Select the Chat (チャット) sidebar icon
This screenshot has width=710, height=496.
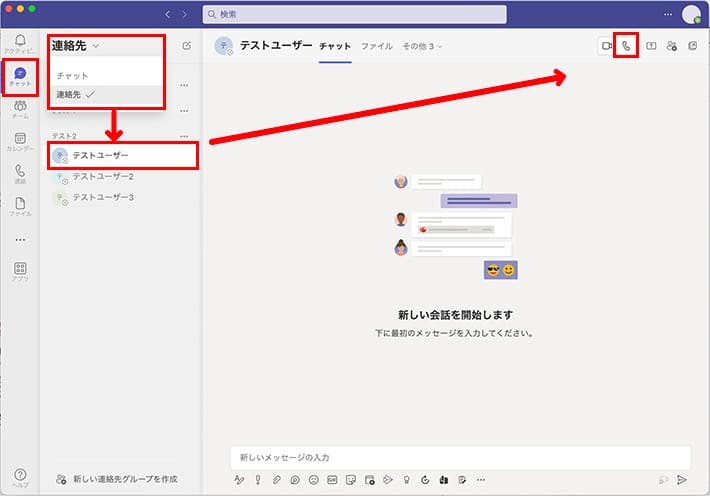point(20,73)
